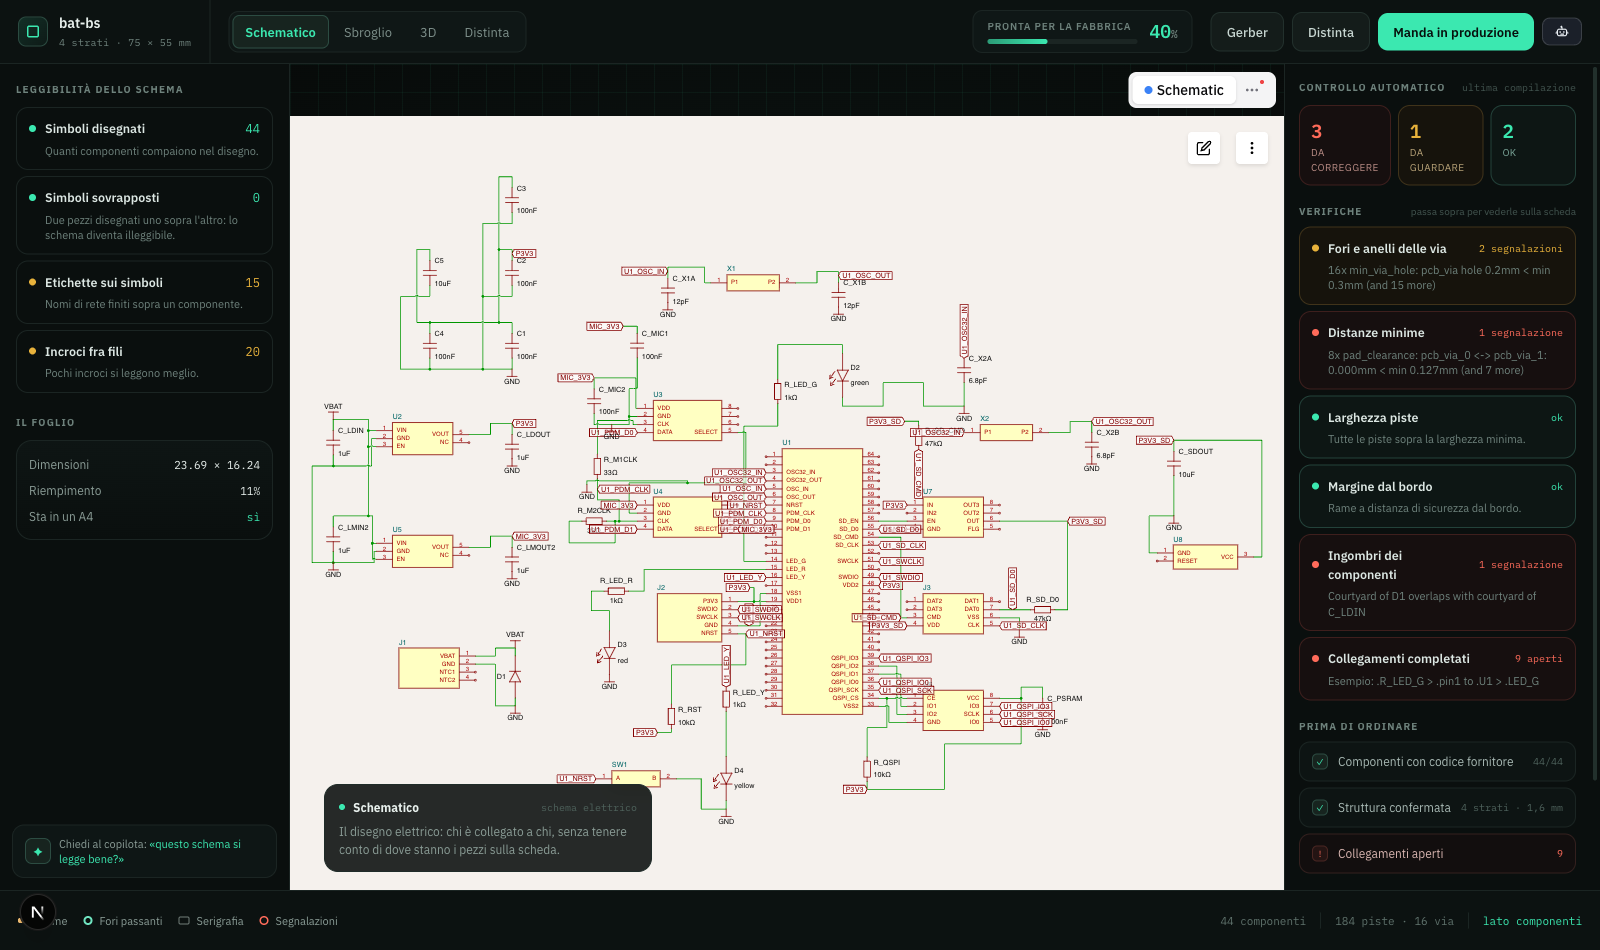Click the copilot sparkle icon
1600x950 pixels.
pos(38,852)
